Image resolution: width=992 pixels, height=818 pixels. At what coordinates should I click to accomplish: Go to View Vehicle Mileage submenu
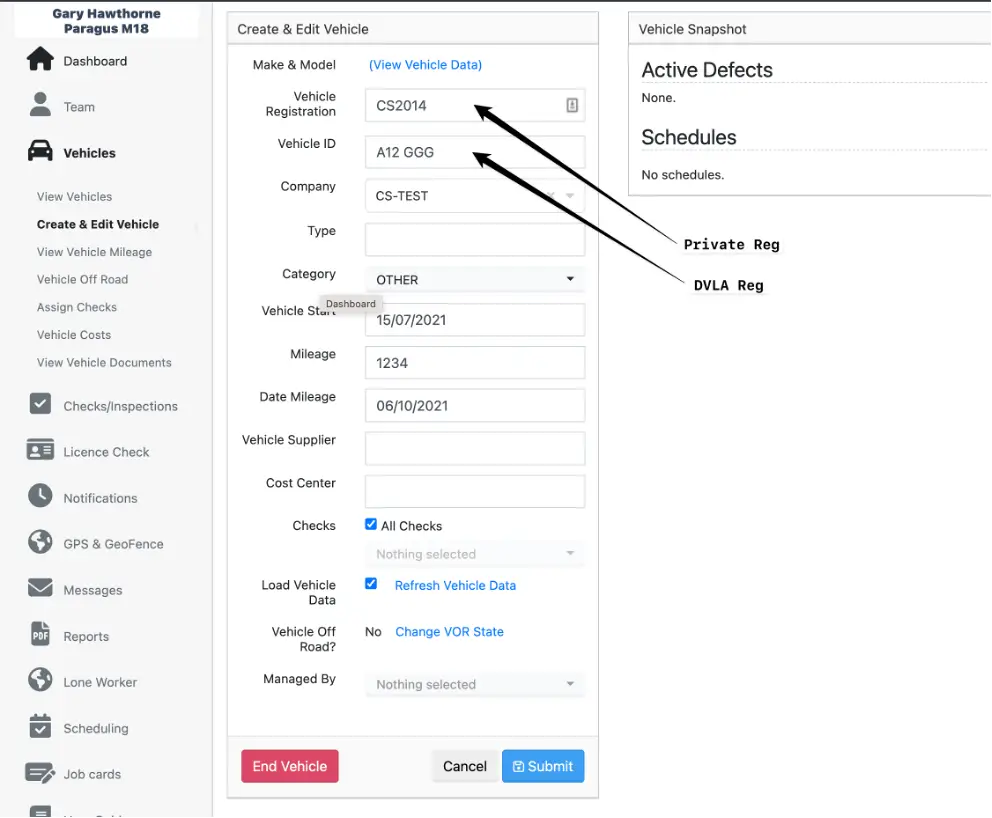94,252
